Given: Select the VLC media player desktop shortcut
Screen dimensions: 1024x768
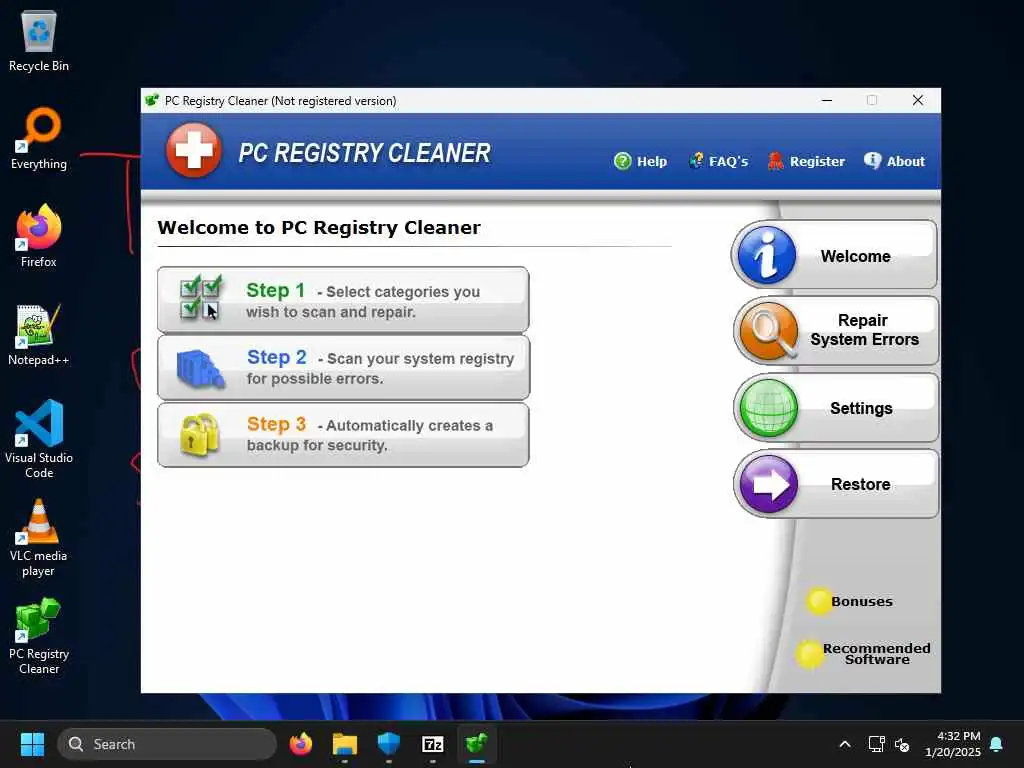Looking at the screenshot, I should pyautogui.click(x=39, y=538).
